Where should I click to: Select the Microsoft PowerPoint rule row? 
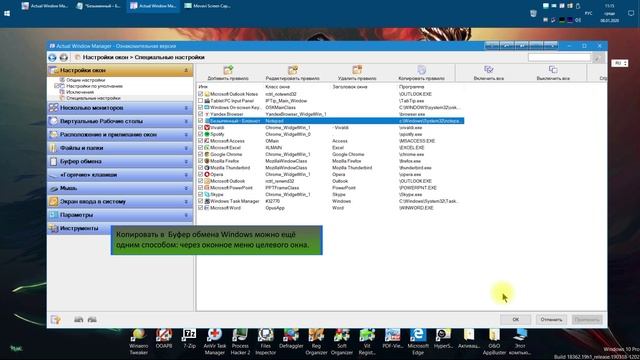tap(330, 188)
